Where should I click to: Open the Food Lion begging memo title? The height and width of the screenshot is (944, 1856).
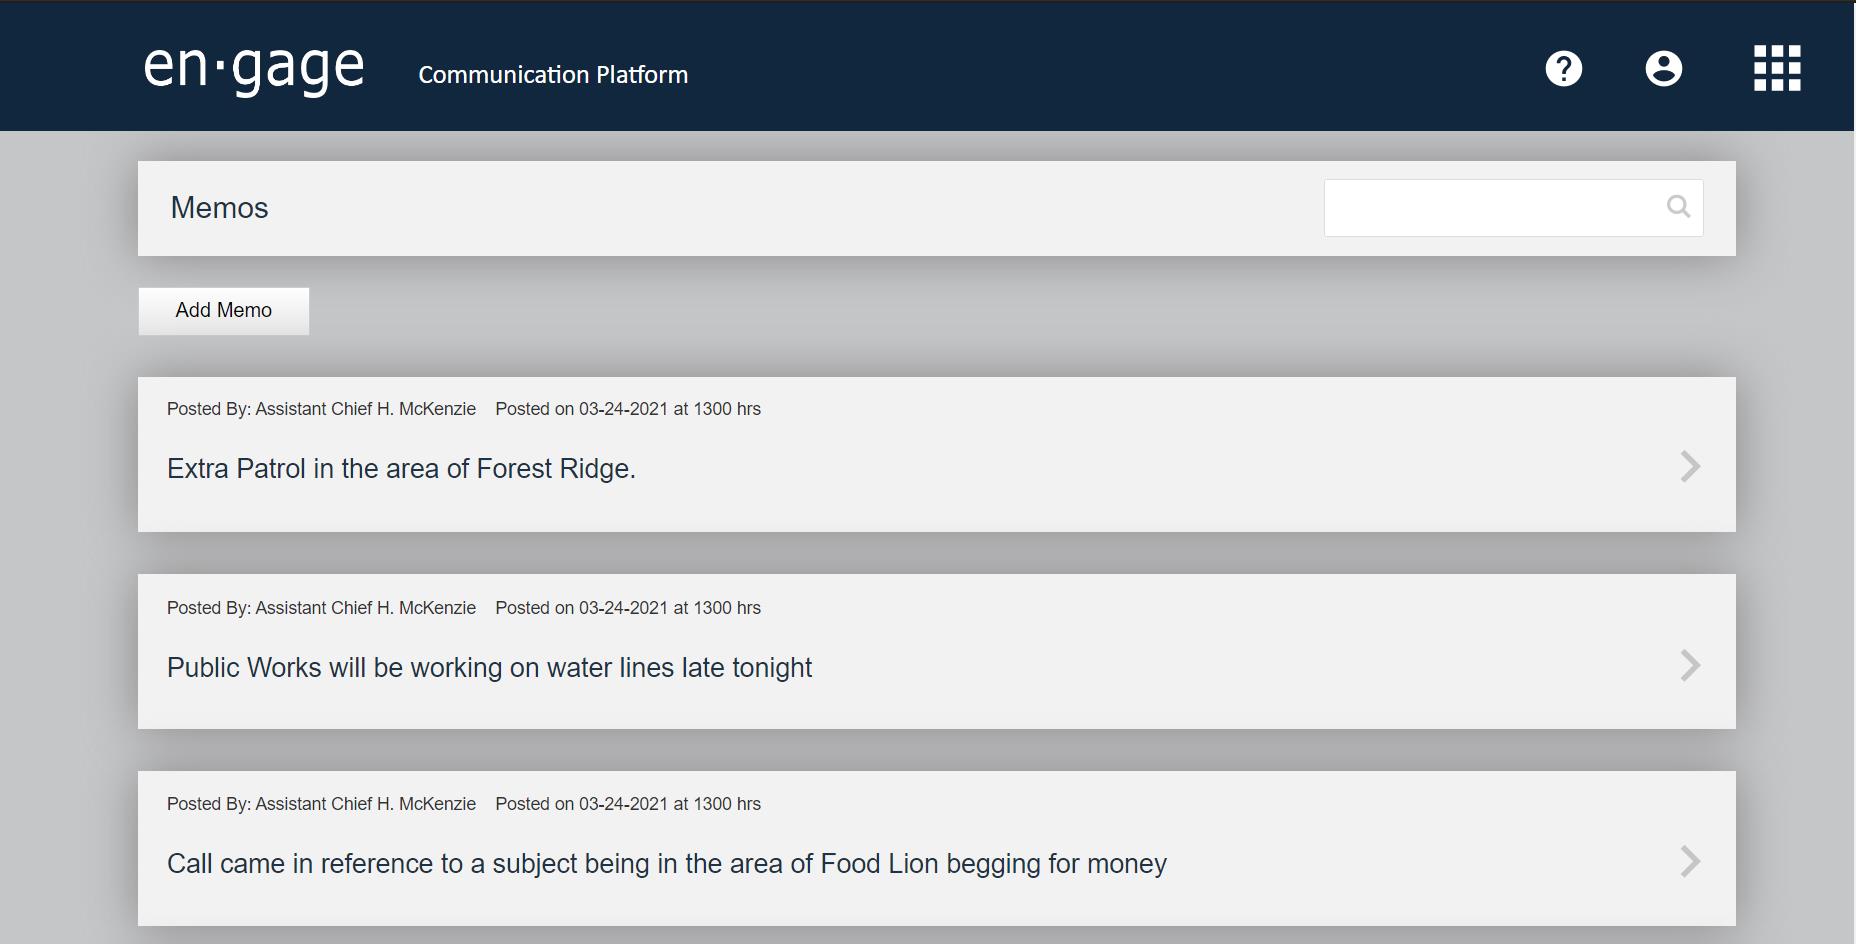[x=666, y=864]
